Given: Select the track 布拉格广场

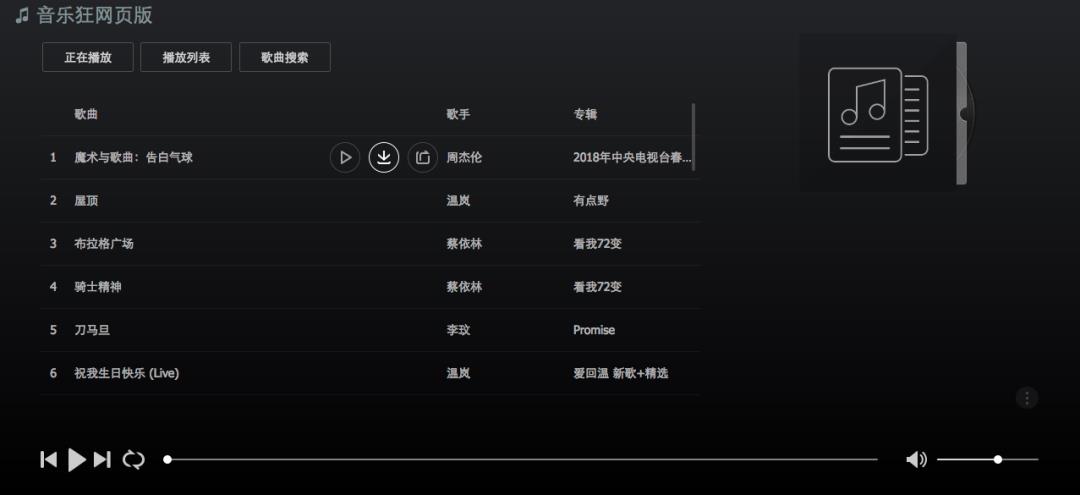Looking at the screenshot, I should coord(370,244).
